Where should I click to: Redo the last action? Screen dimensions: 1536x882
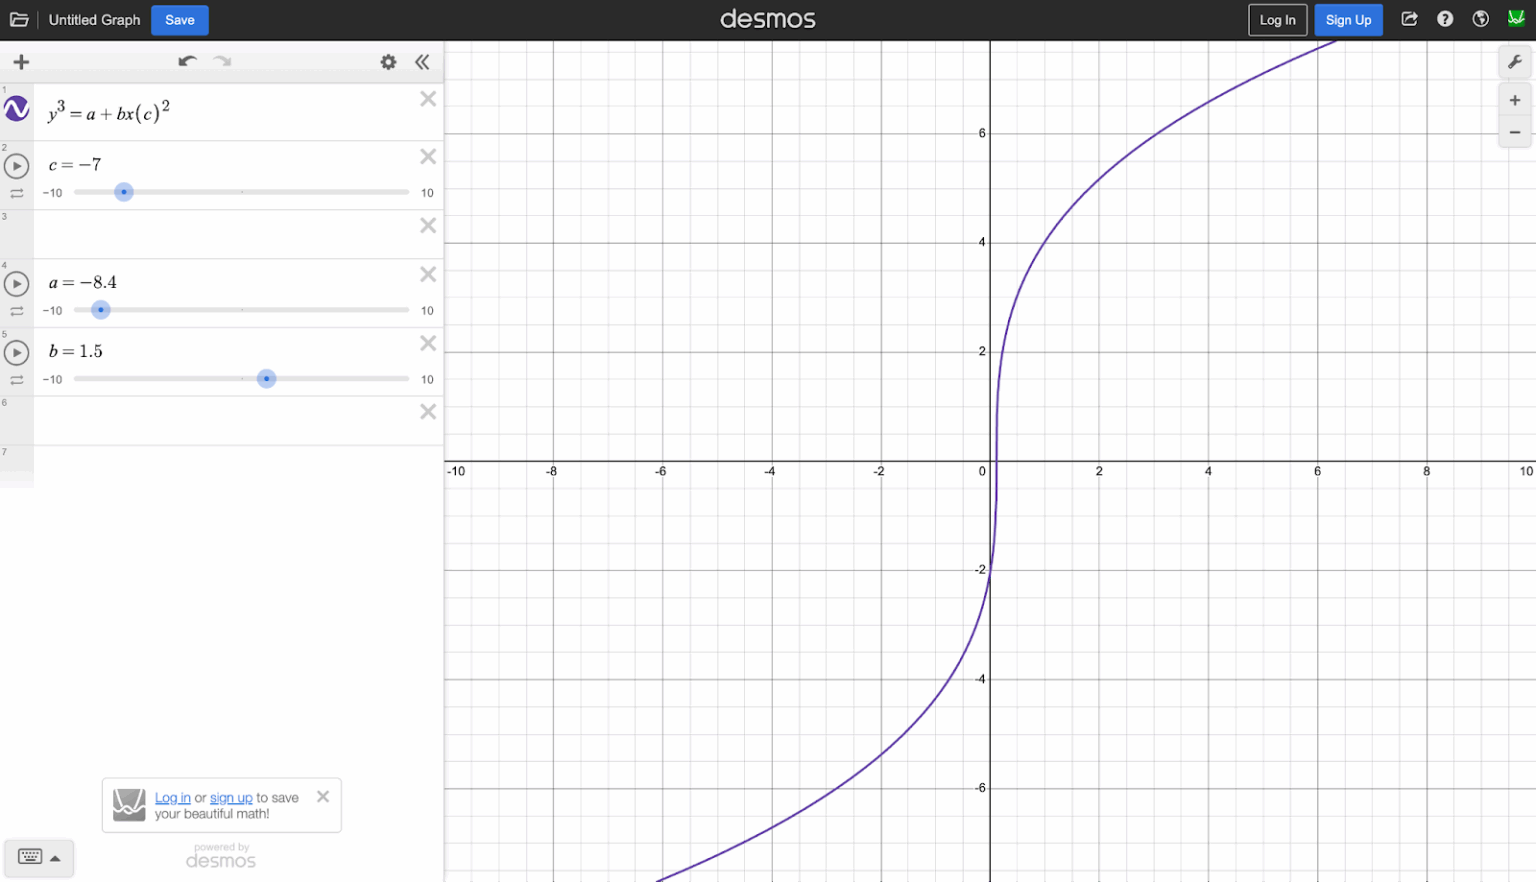[x=222, y=62]
